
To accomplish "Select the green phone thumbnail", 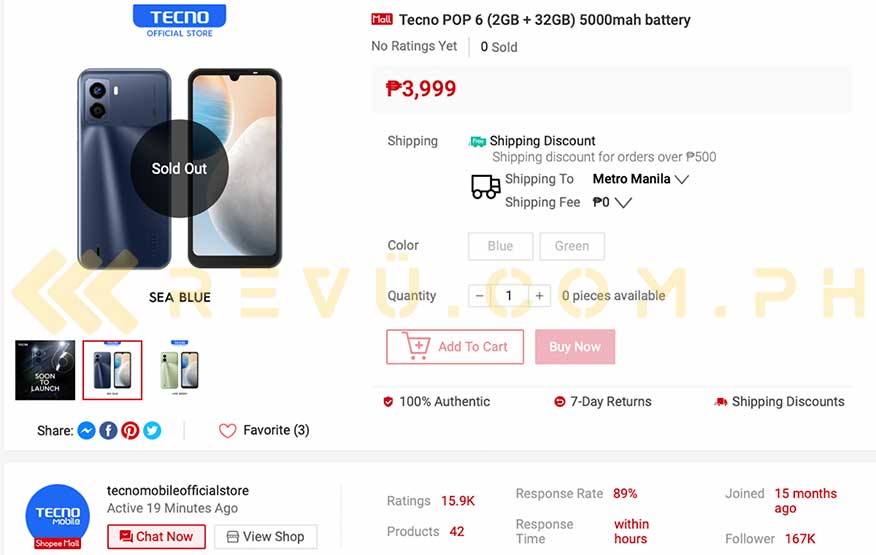I will [179, 369].
